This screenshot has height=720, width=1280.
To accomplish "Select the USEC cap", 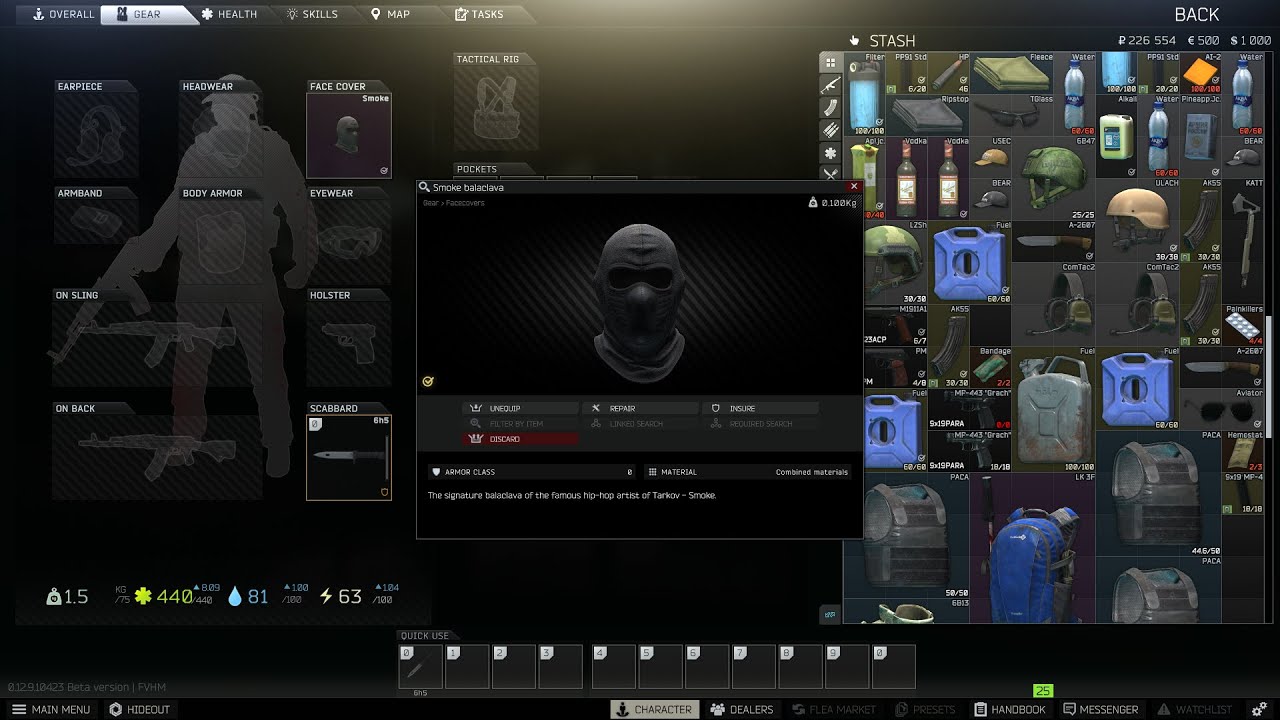I will (x=991, y=157).
